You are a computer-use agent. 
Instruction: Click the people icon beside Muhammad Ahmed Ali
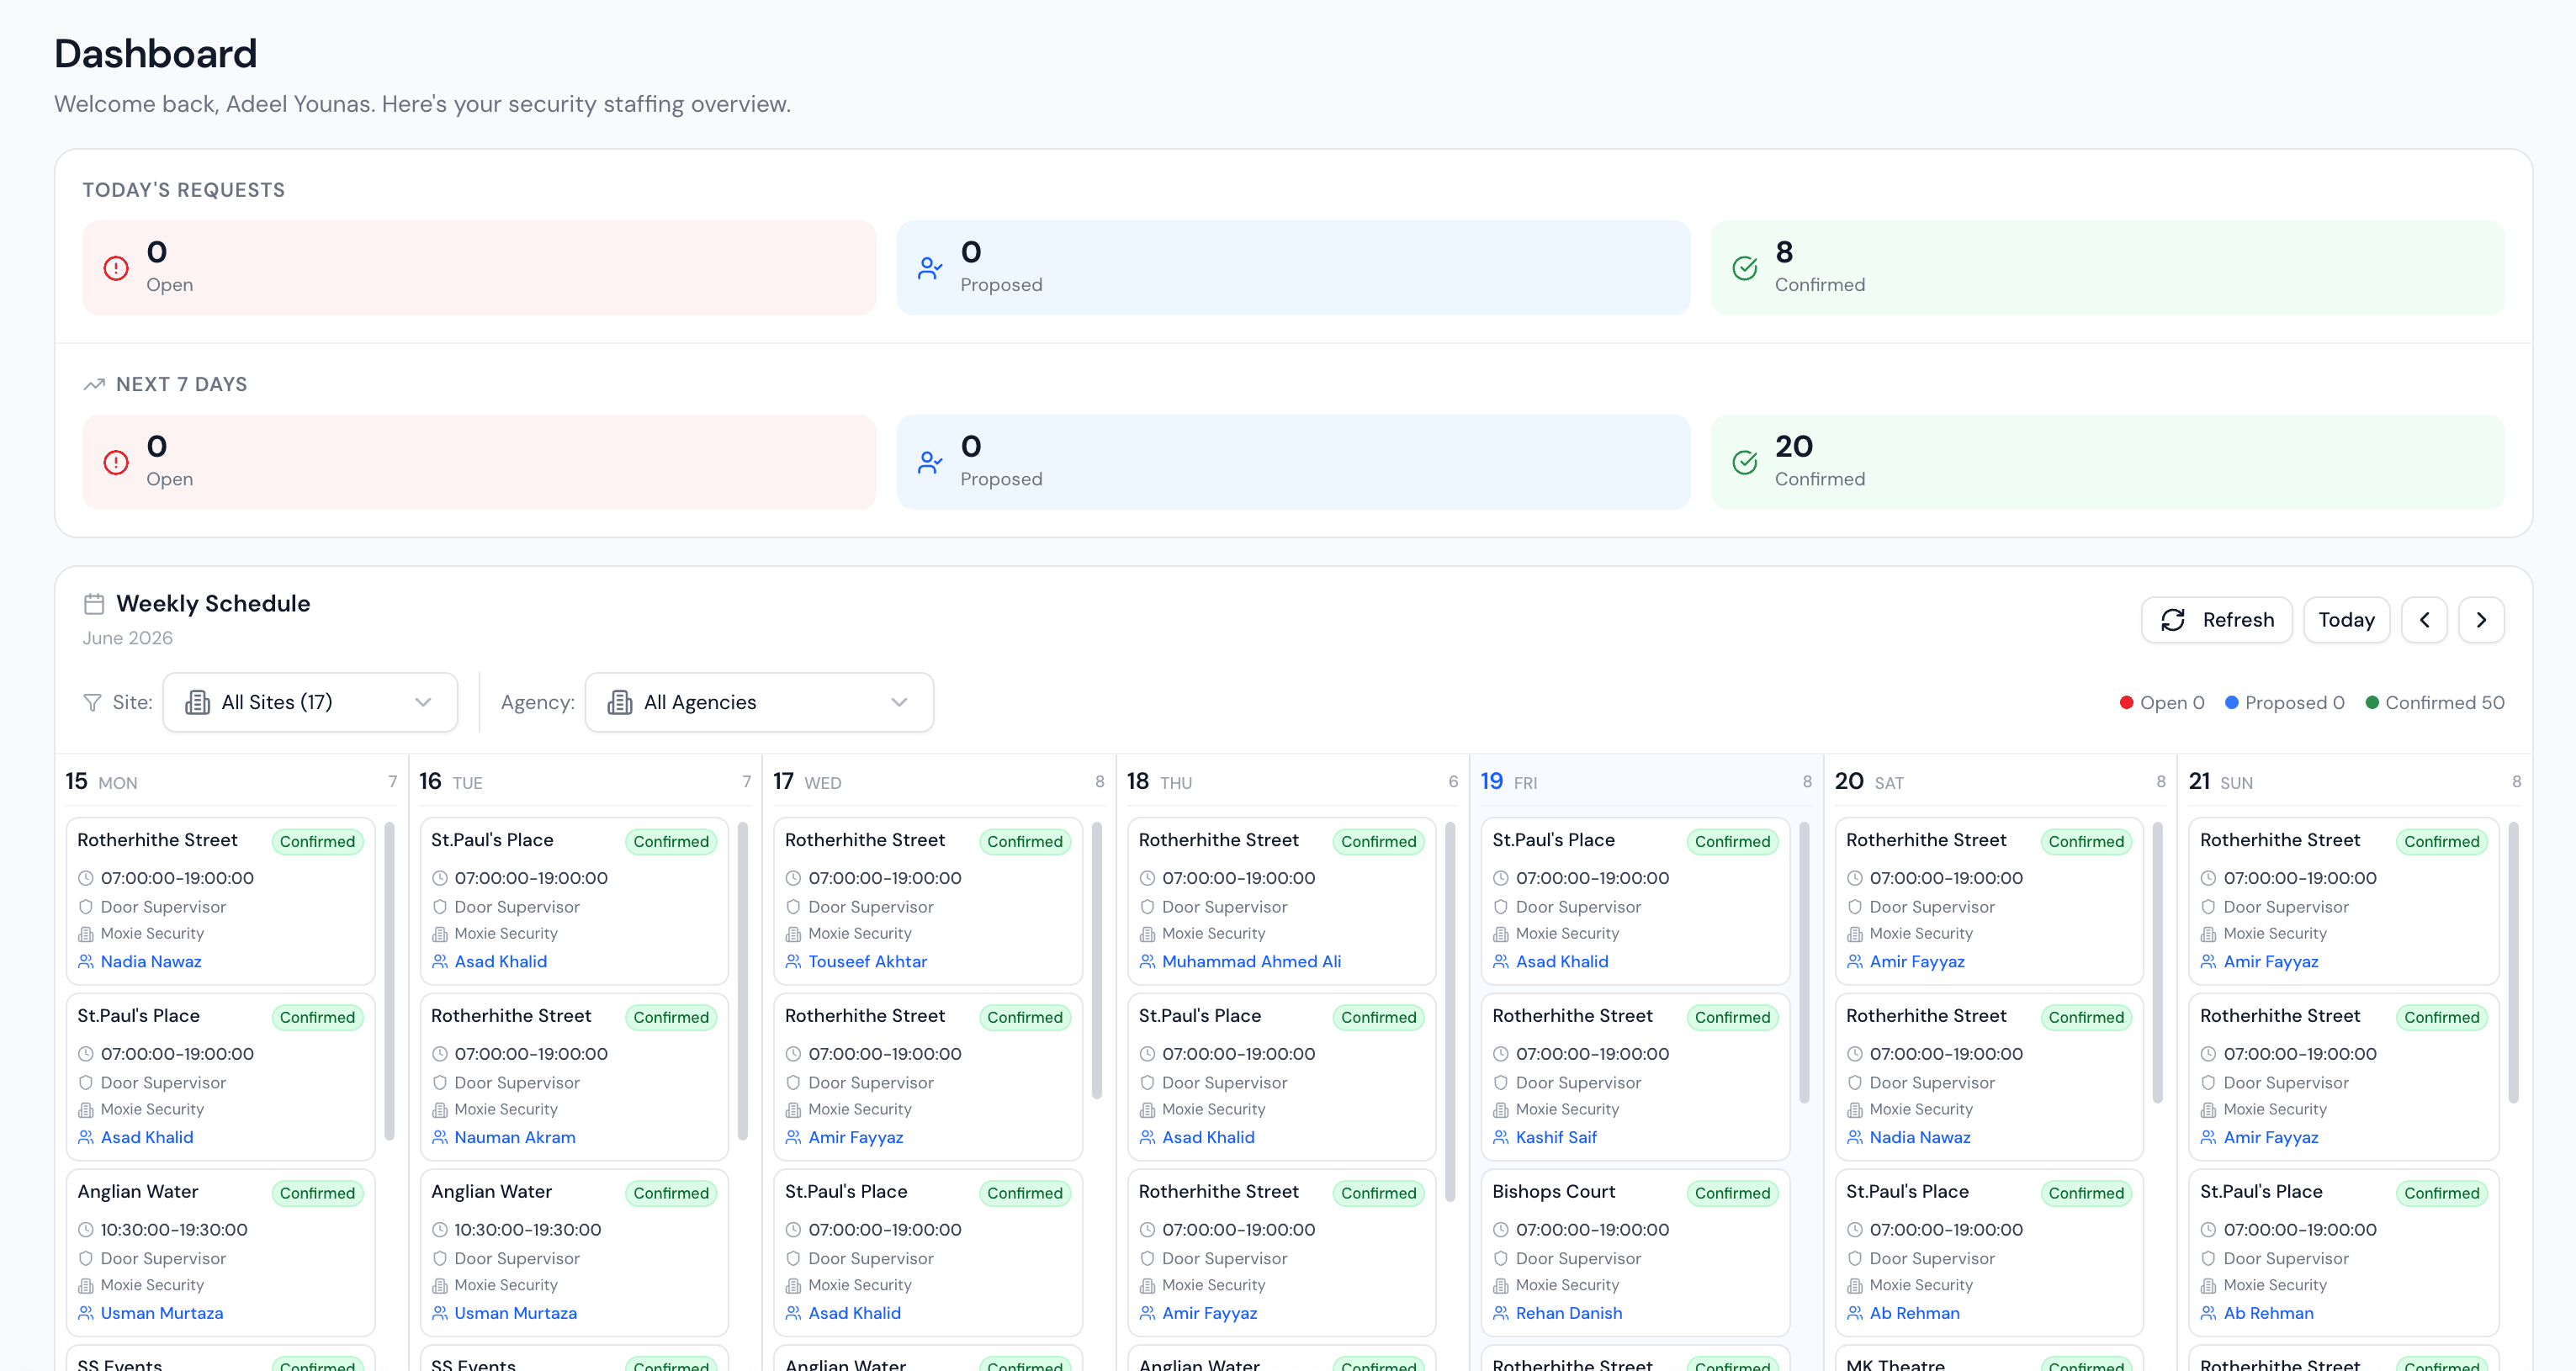[x=1147, y=962]
